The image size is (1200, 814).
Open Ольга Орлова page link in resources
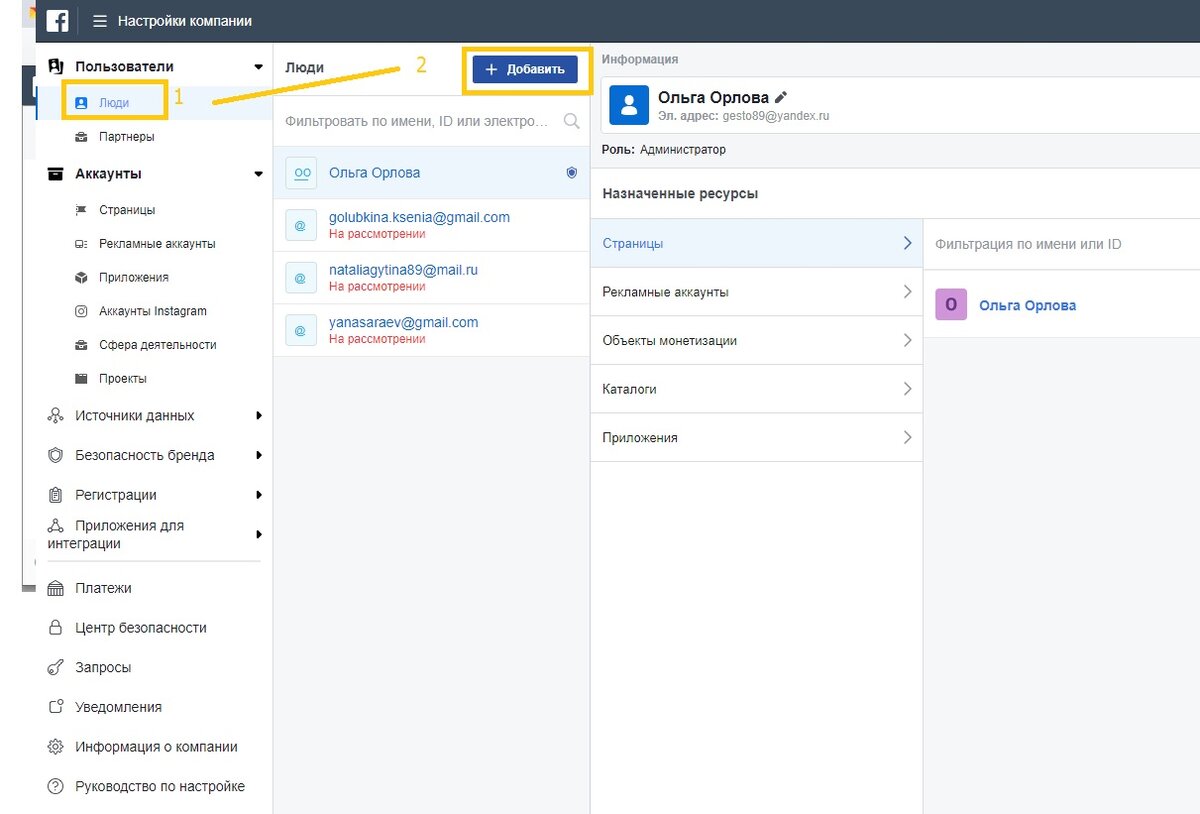coord(1028,306)
